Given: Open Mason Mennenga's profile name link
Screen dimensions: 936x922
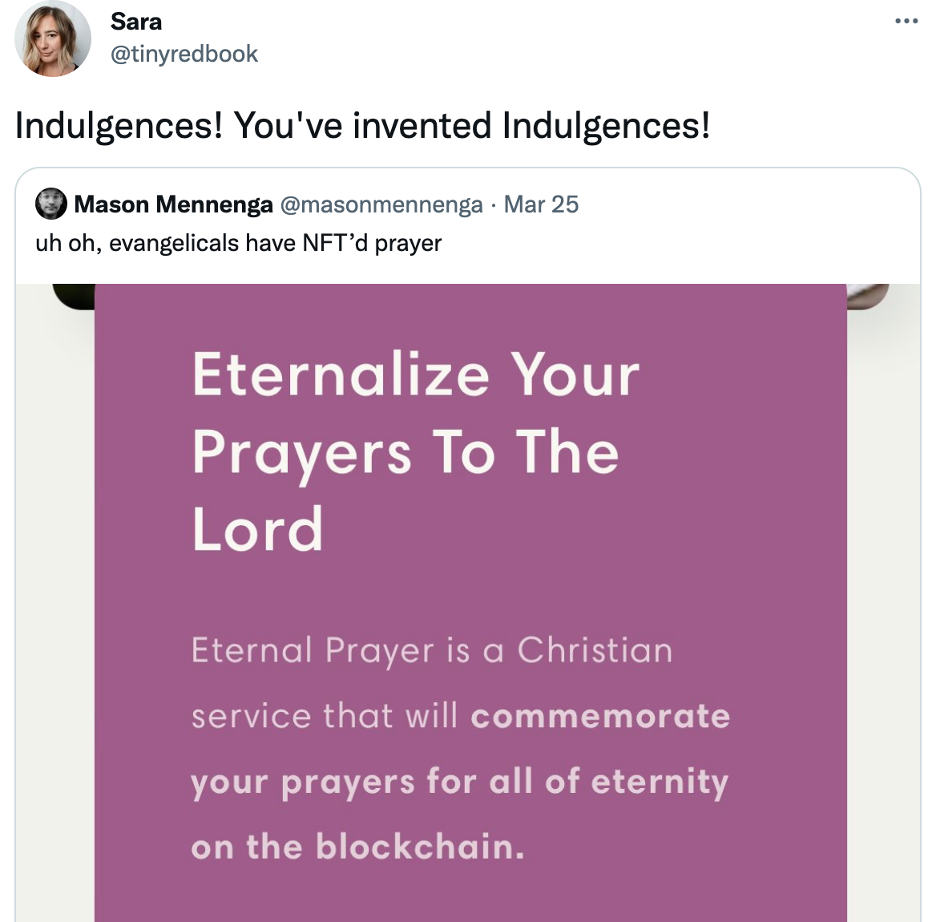Looking at the screenshot, I should pos(173,205).
